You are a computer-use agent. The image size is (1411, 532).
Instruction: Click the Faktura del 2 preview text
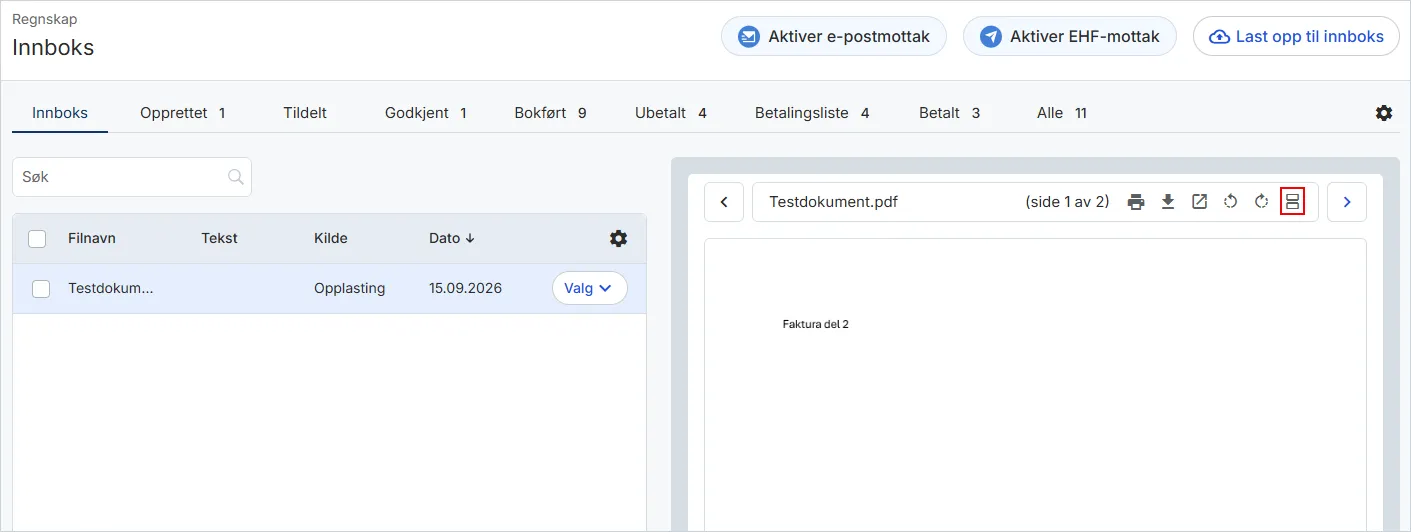[x=816, y=324]
